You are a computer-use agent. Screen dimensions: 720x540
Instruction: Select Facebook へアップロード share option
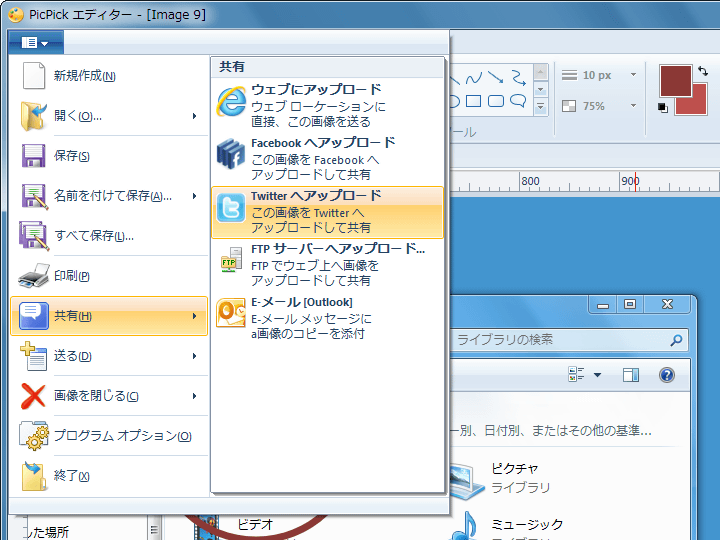[x=327, y=159]
